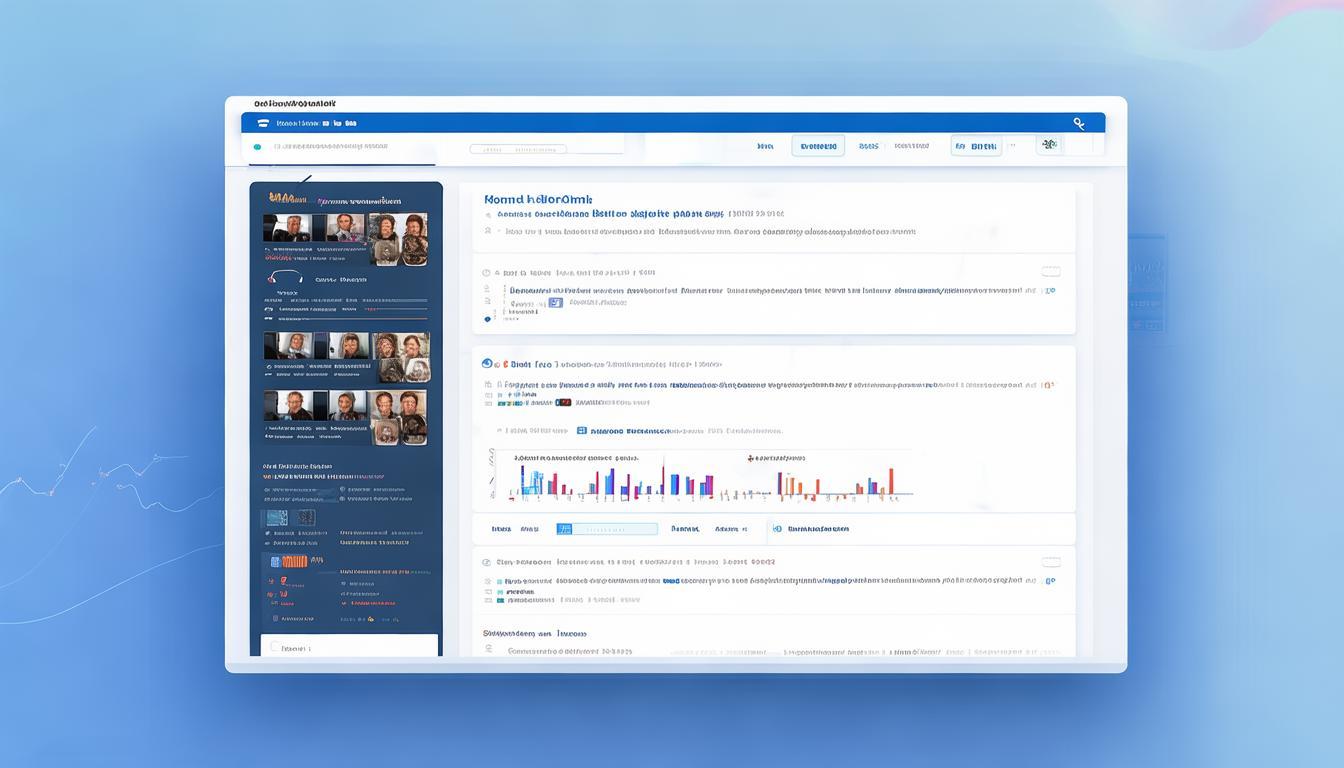Open the first photo thumbnail in the sidebar

tap(287, 228)
